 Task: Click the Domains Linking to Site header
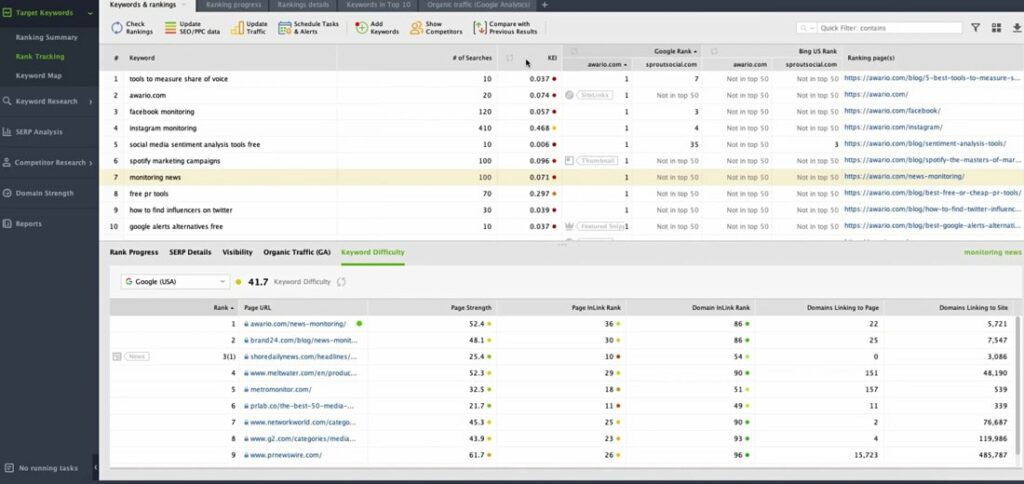click(x=973, y=307)
